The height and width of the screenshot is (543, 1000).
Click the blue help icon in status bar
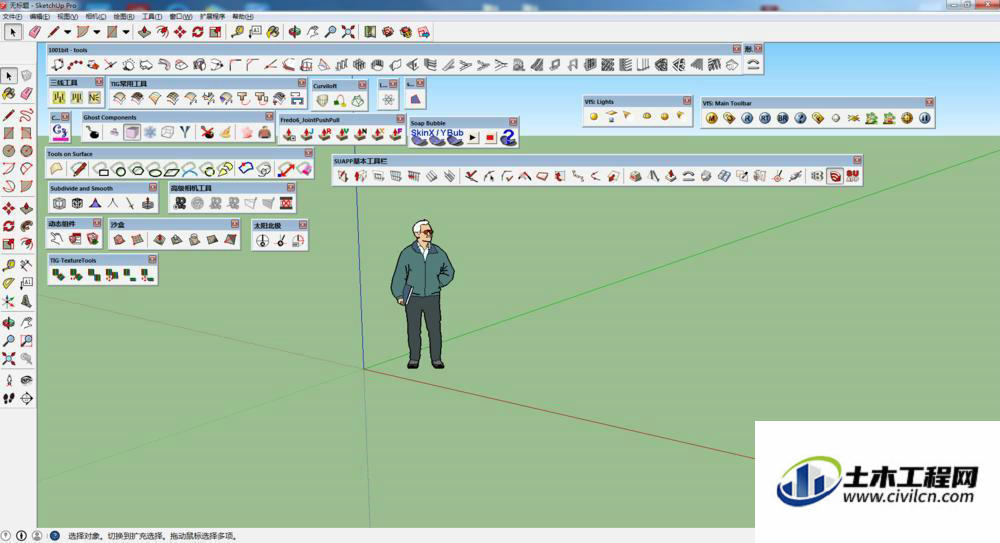point(55,536)
